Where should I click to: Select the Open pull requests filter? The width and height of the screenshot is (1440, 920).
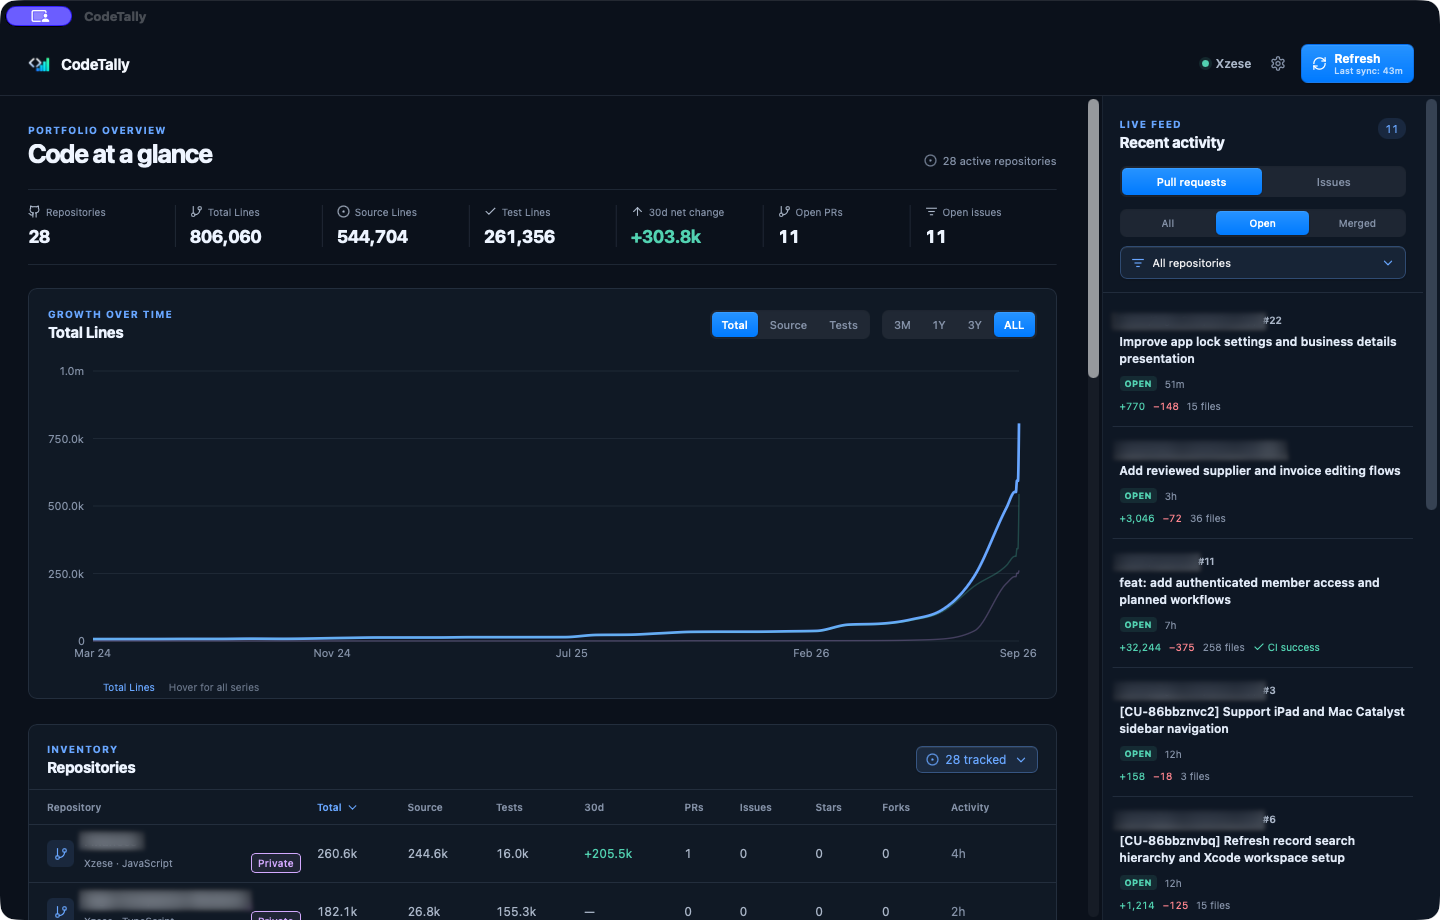1262,223
